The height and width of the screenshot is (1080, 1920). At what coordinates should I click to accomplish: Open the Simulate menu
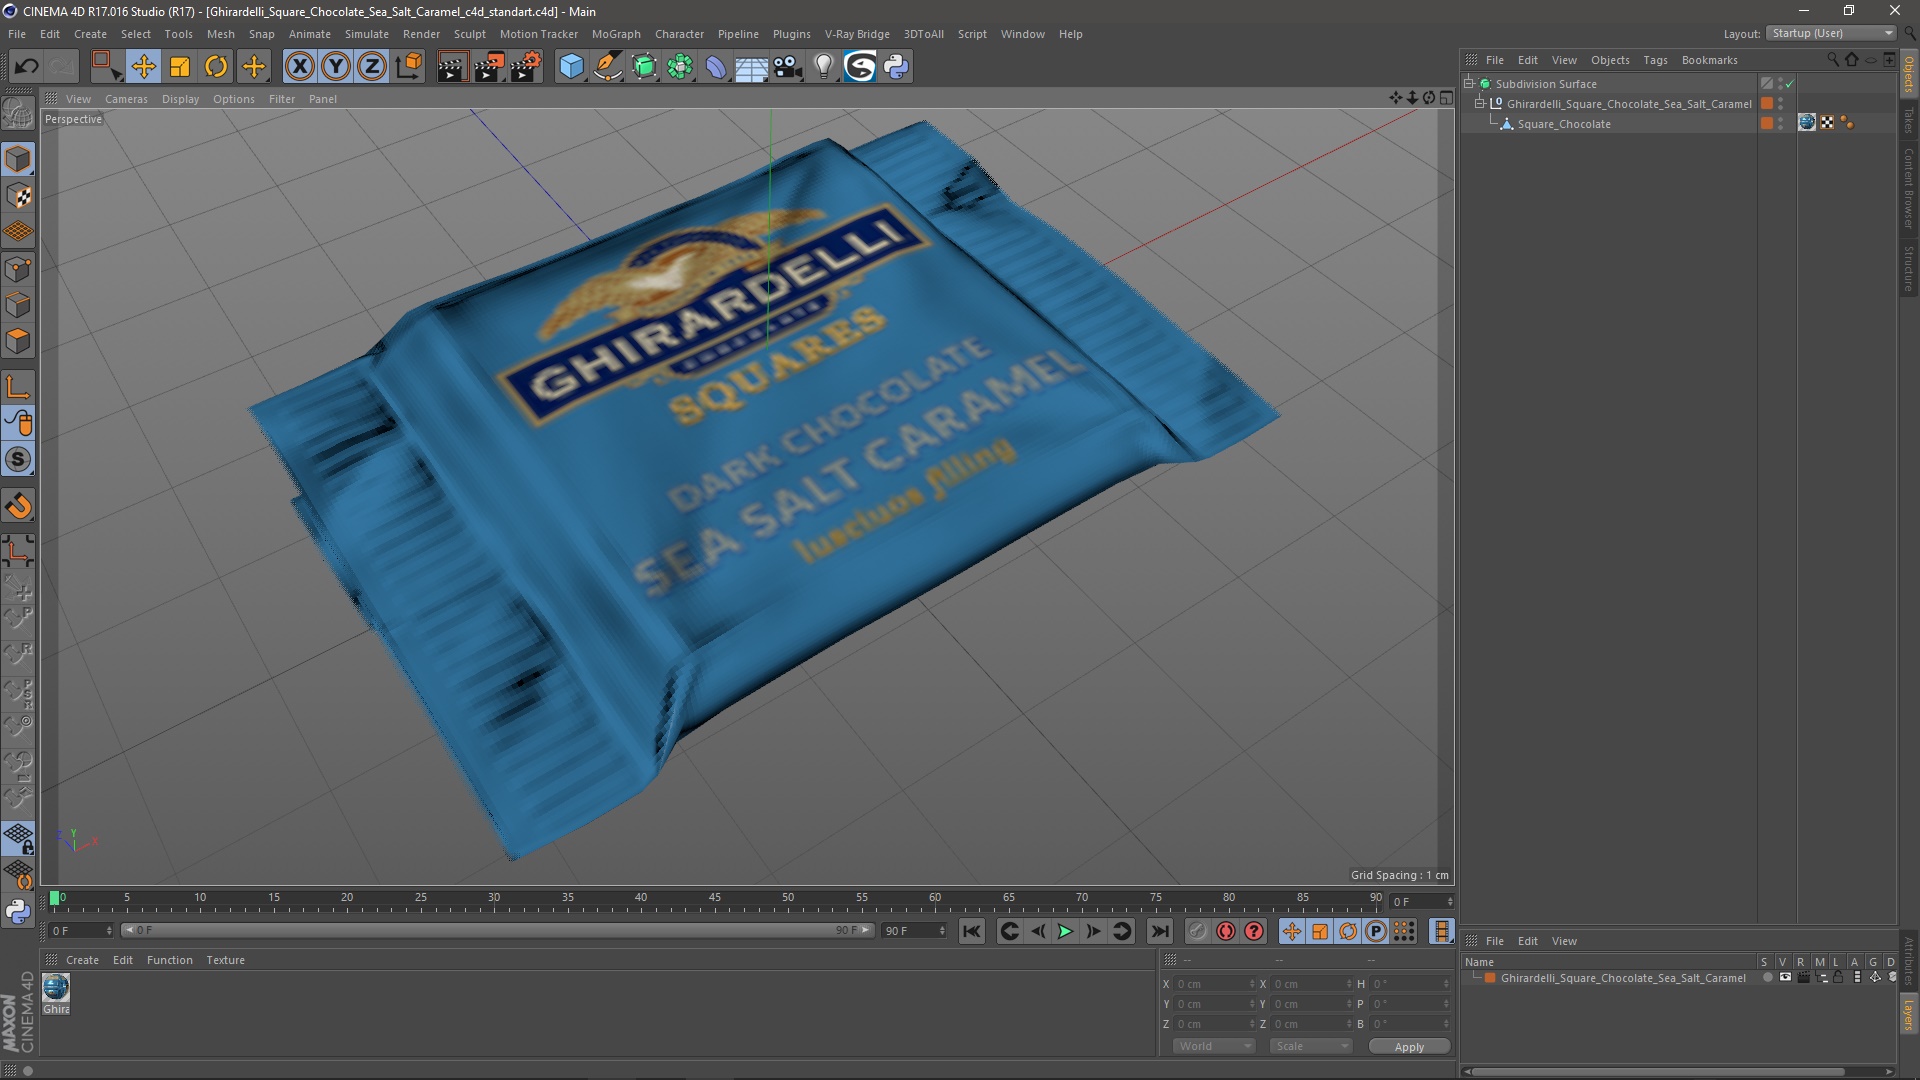coord(367,34)
